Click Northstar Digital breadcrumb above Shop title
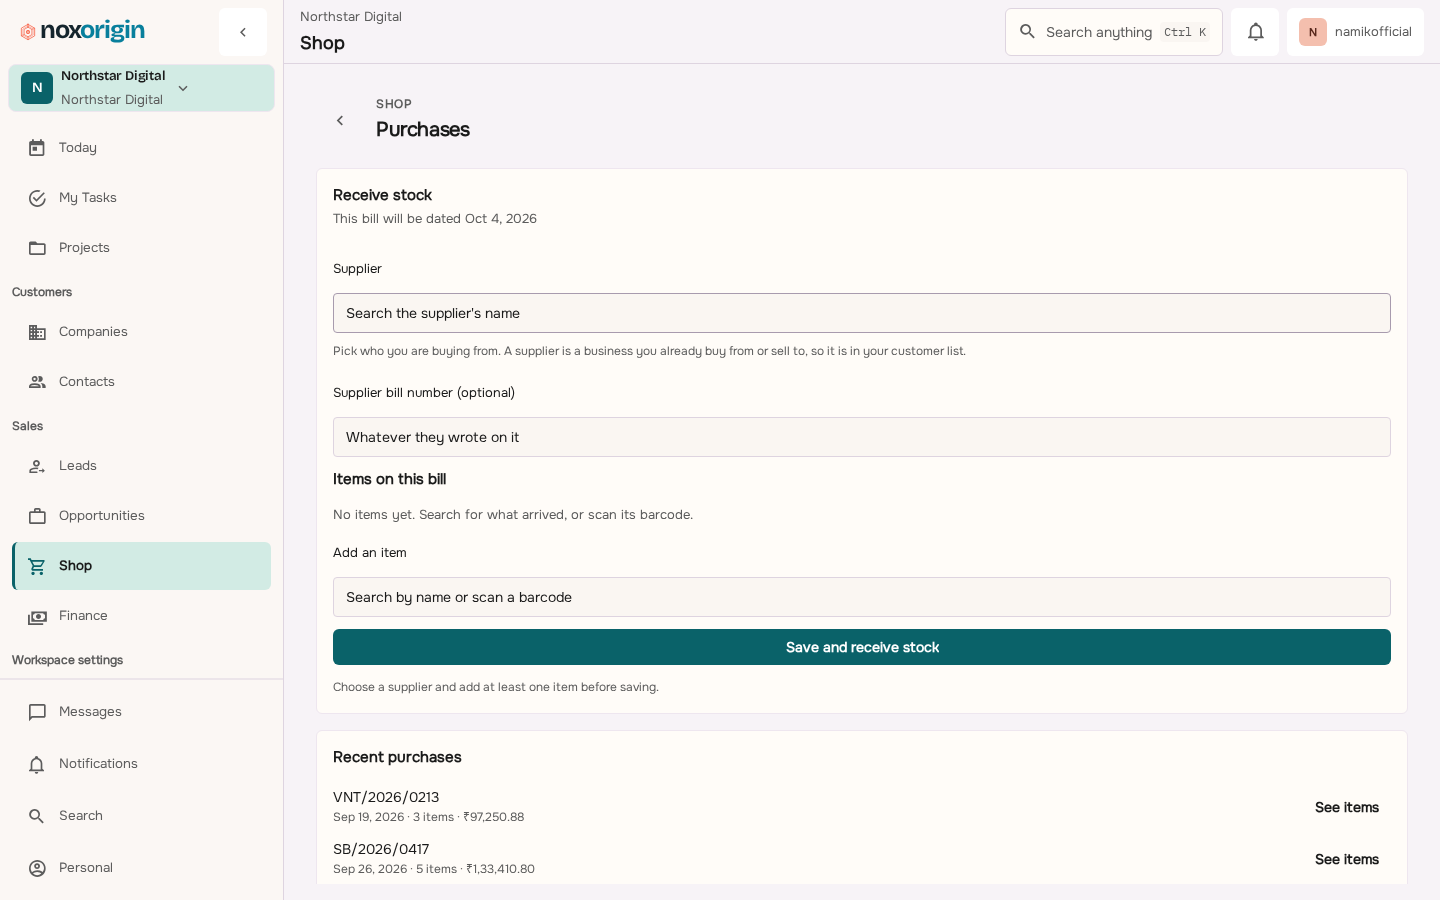Screen dimensions: 1440x900 tap(351, 17)
